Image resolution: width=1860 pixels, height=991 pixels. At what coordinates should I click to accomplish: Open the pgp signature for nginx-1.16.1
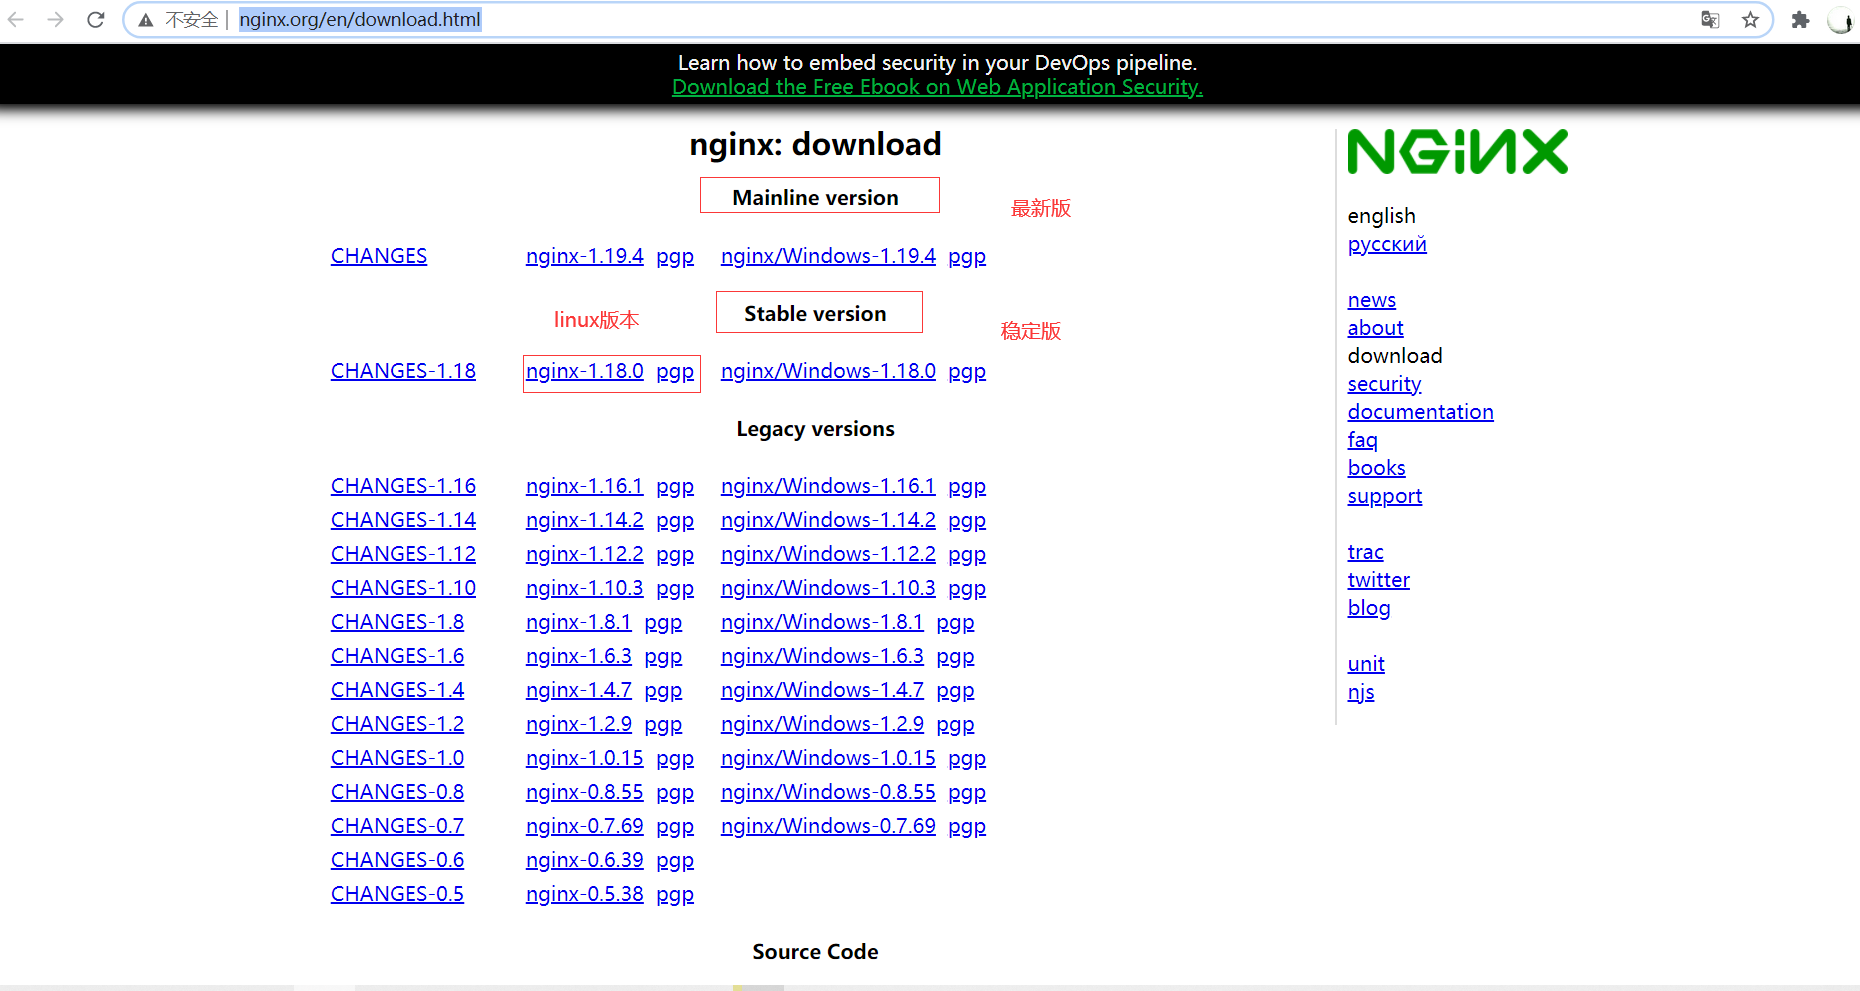[x=675, y=486]
